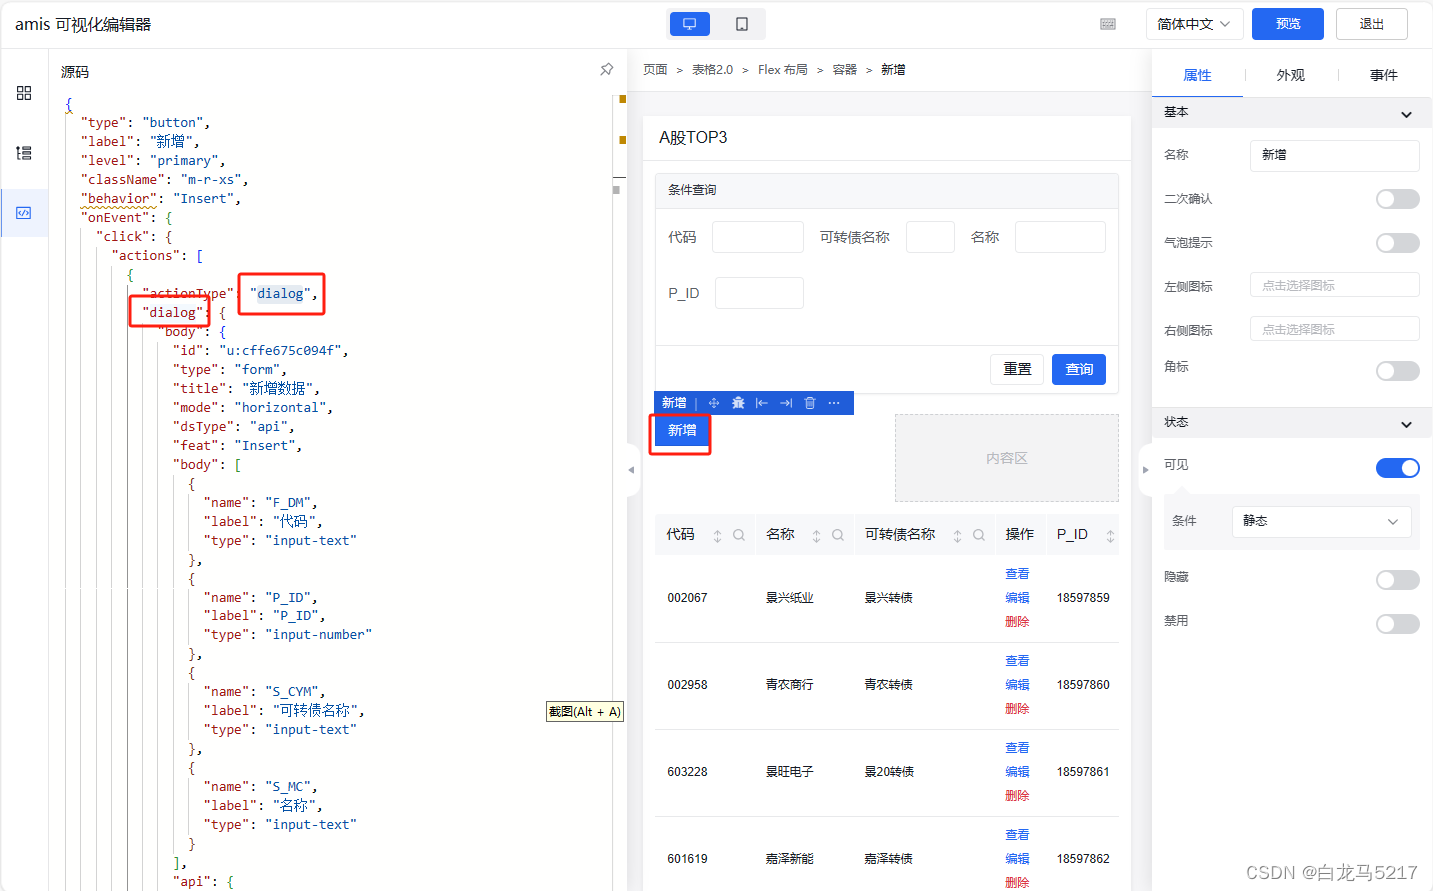Sort the P_ID column
1433x891 pixels.
1110,536
